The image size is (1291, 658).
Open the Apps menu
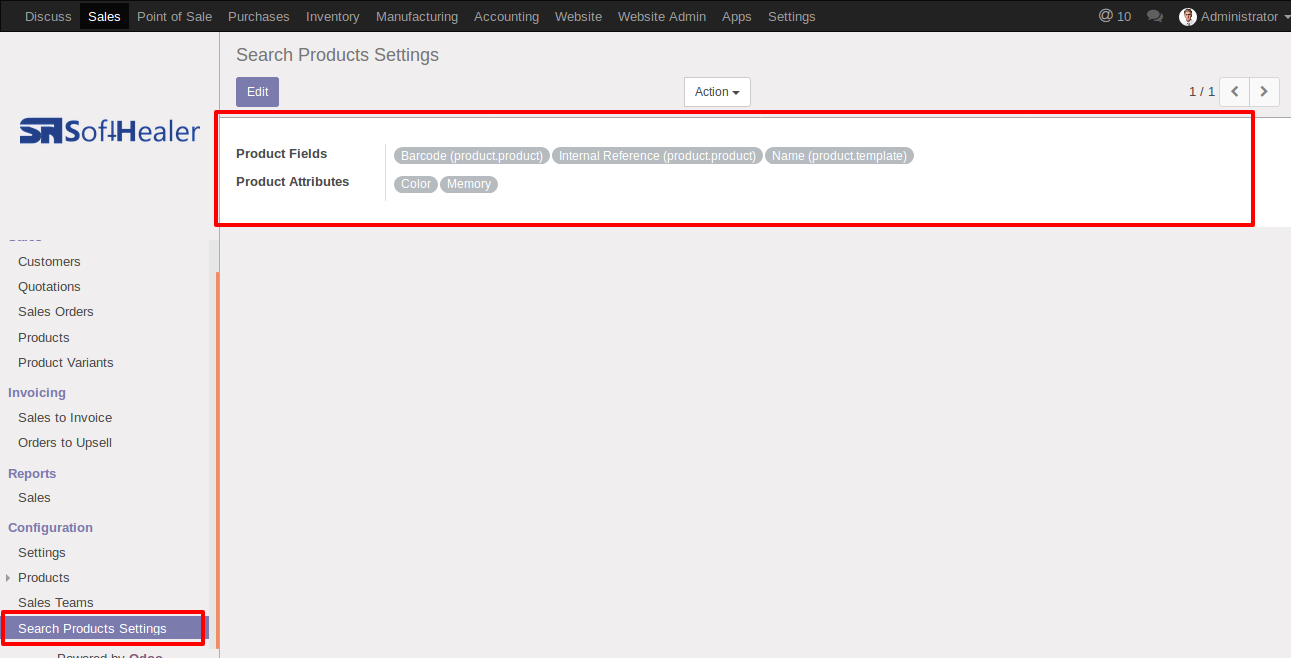click(x=737, y=16)
